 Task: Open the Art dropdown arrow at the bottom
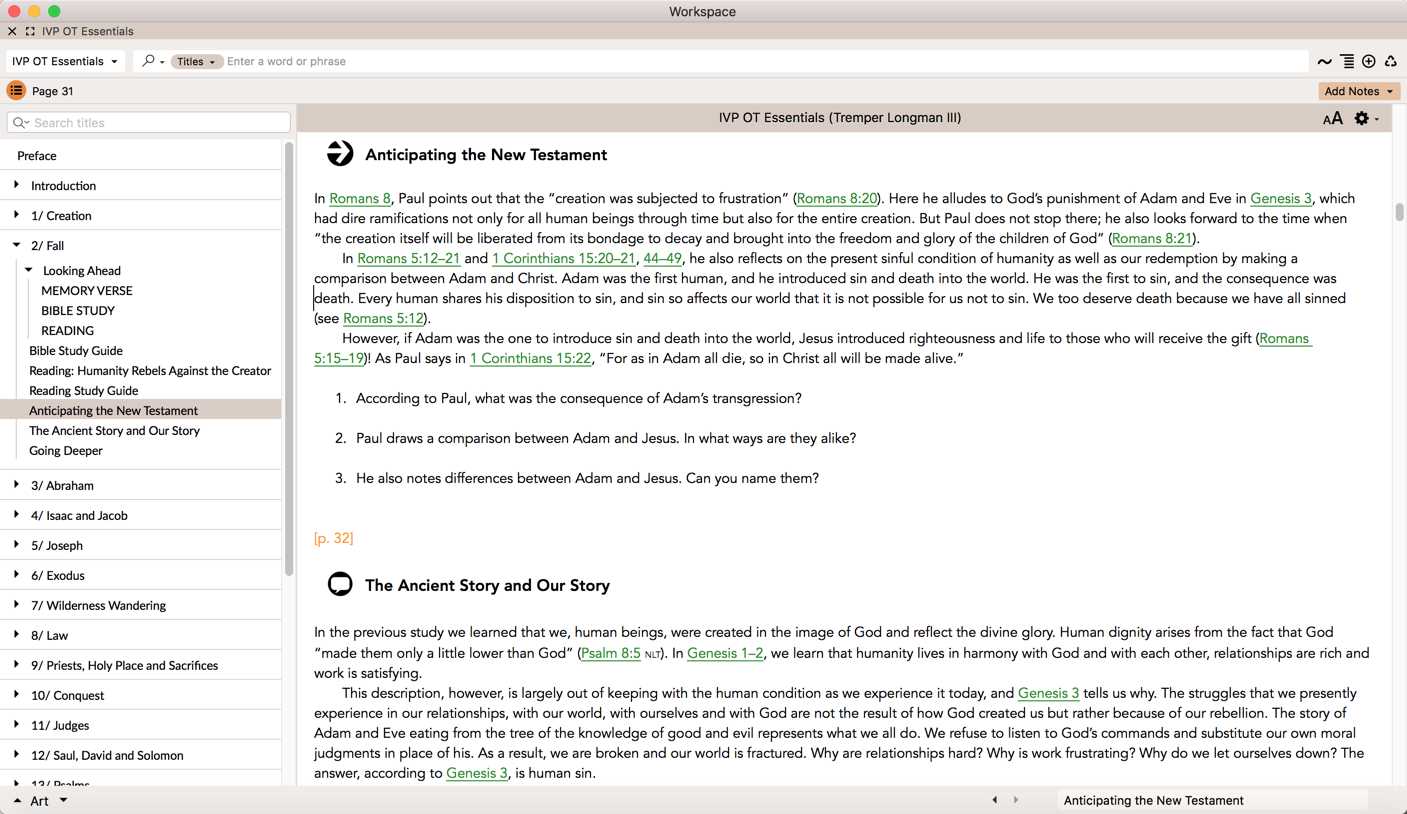[63, 801]
